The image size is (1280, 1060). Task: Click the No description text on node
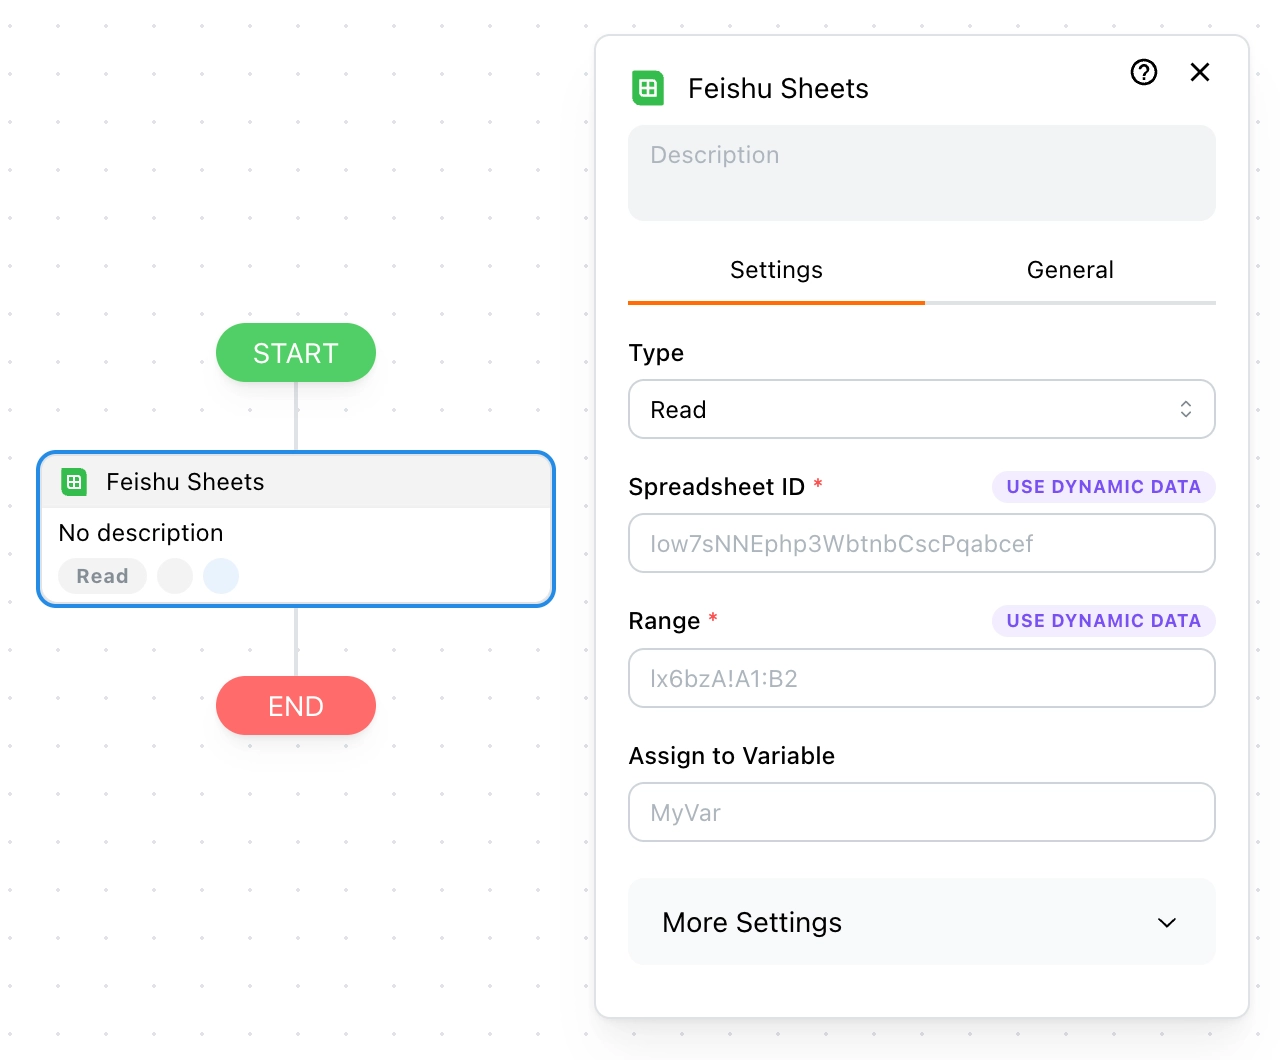pyautogui.click(x=141, y=533)
